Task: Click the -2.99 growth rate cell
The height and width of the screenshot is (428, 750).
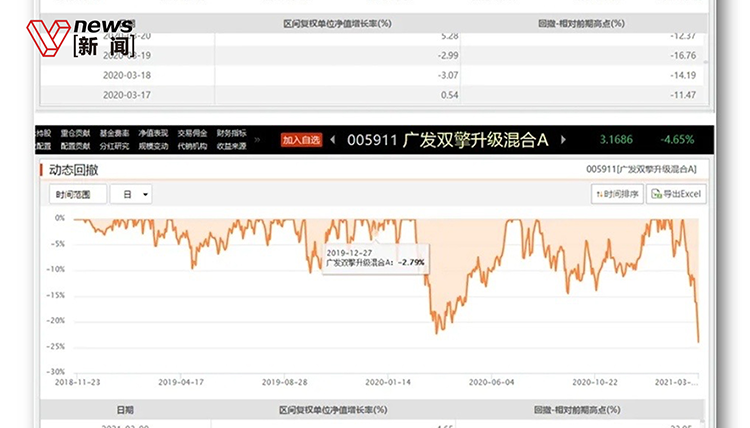Action: click(448, 55)
